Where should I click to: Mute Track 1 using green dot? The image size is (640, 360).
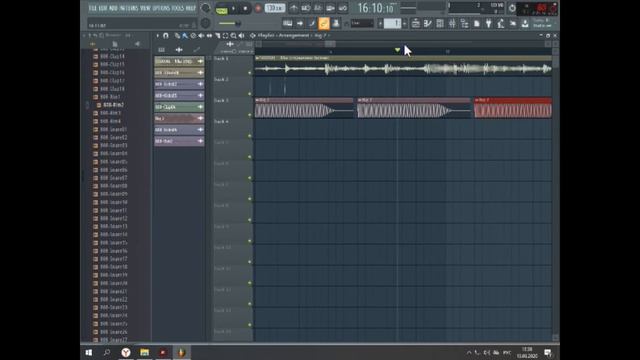point(250,73)
